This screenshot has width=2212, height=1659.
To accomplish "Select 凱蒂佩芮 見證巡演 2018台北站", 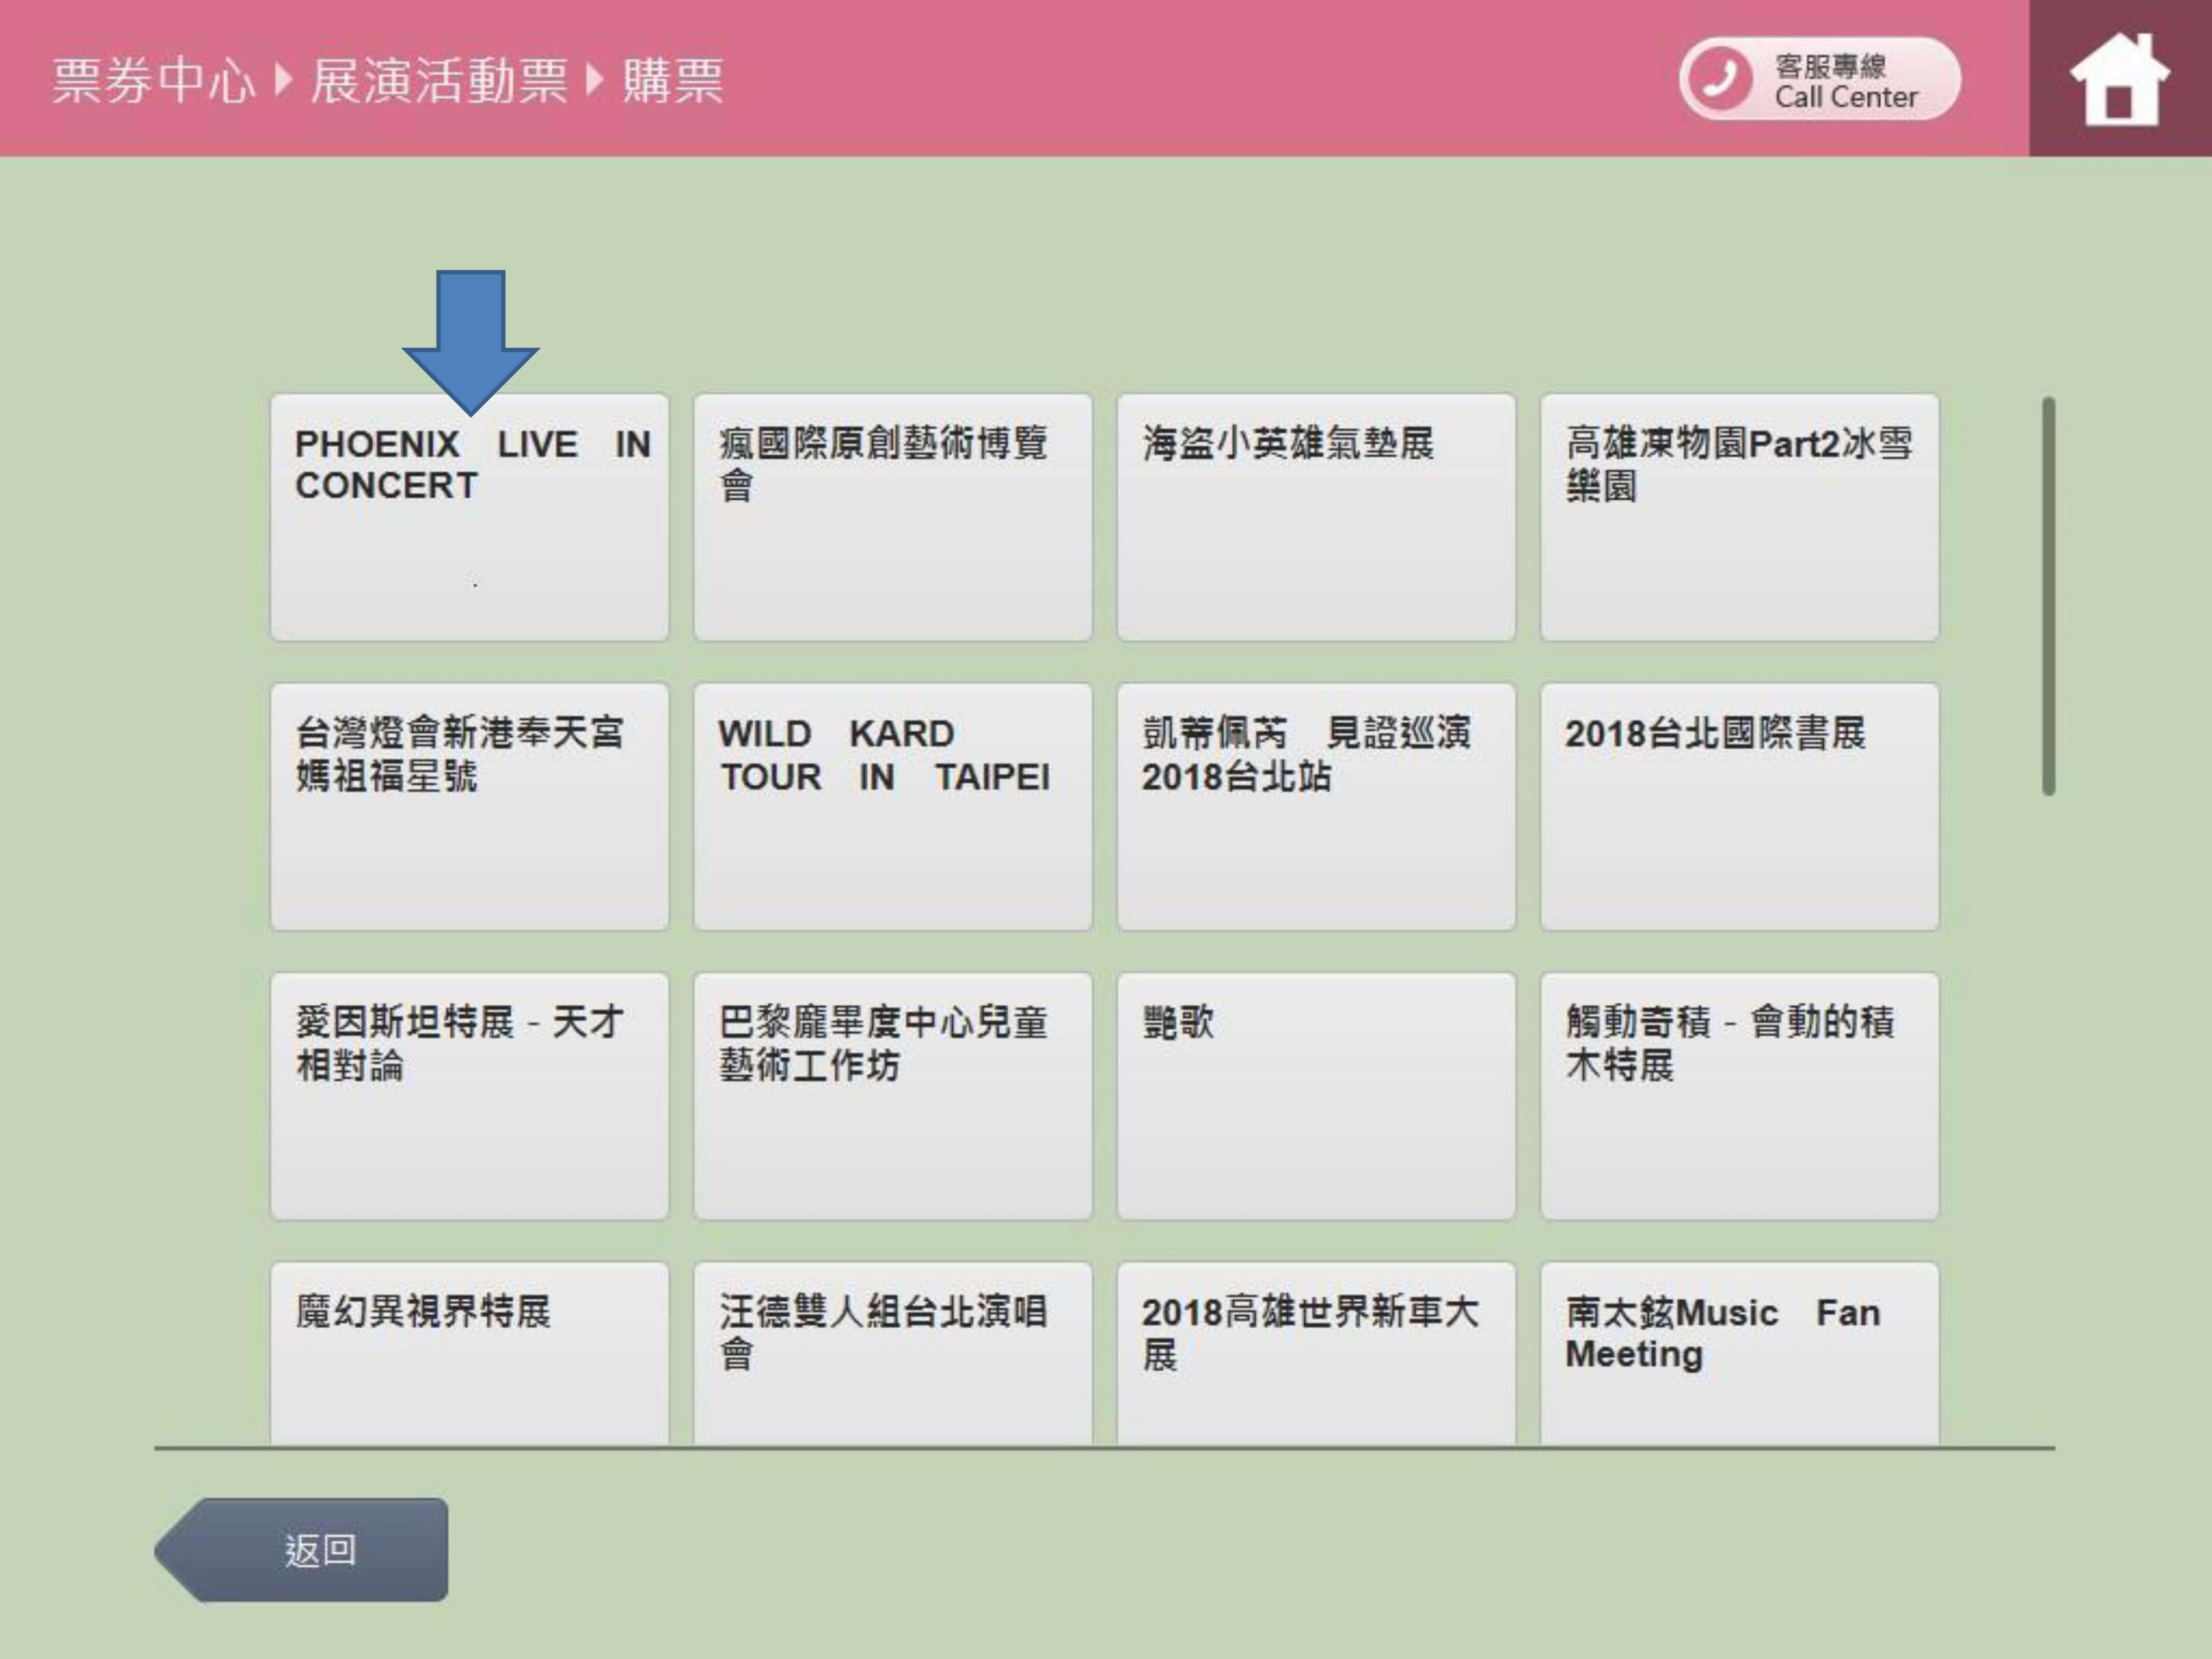I will click(1315, 806).
